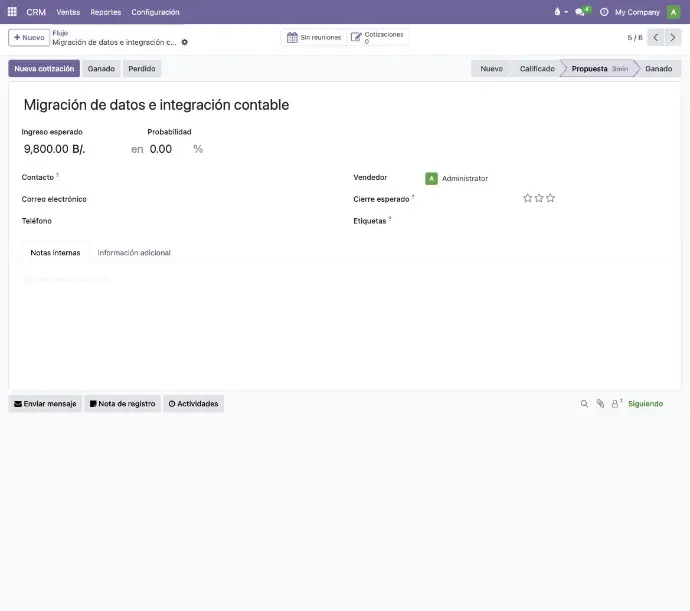Viewport: 690px width, 611px height.
Task: Click Nota de registro button
Action: [x=122, y=404]
